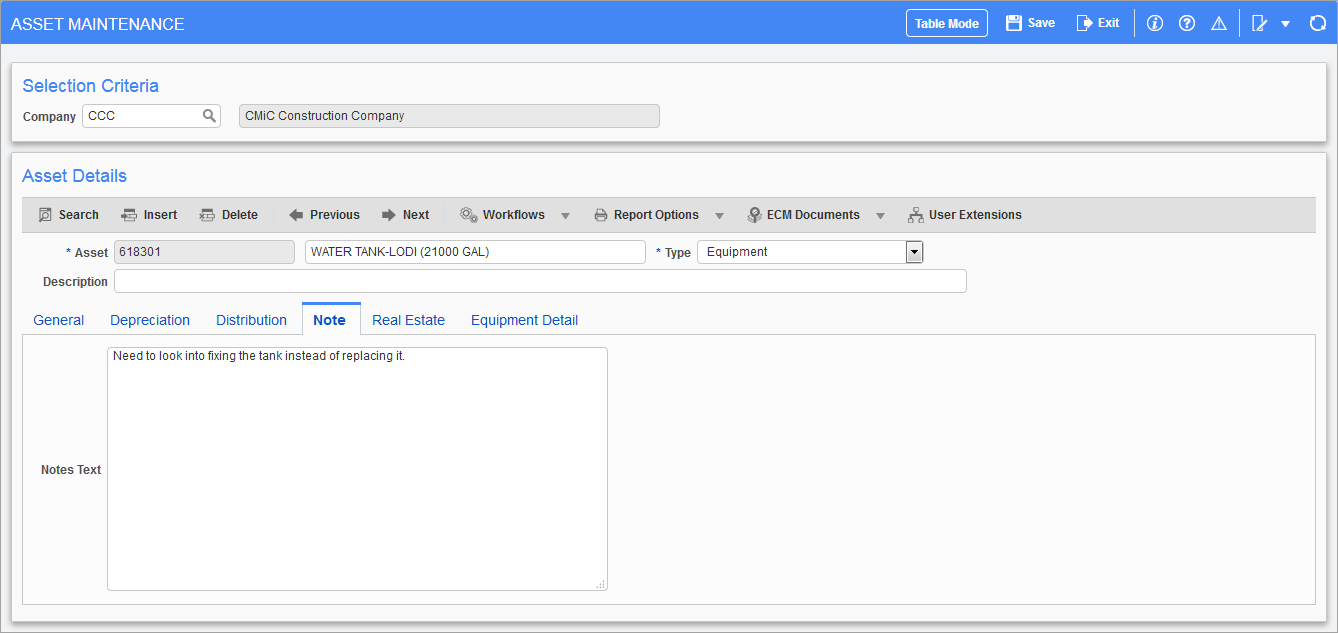Insert a new asset record

tap(149, 215)
